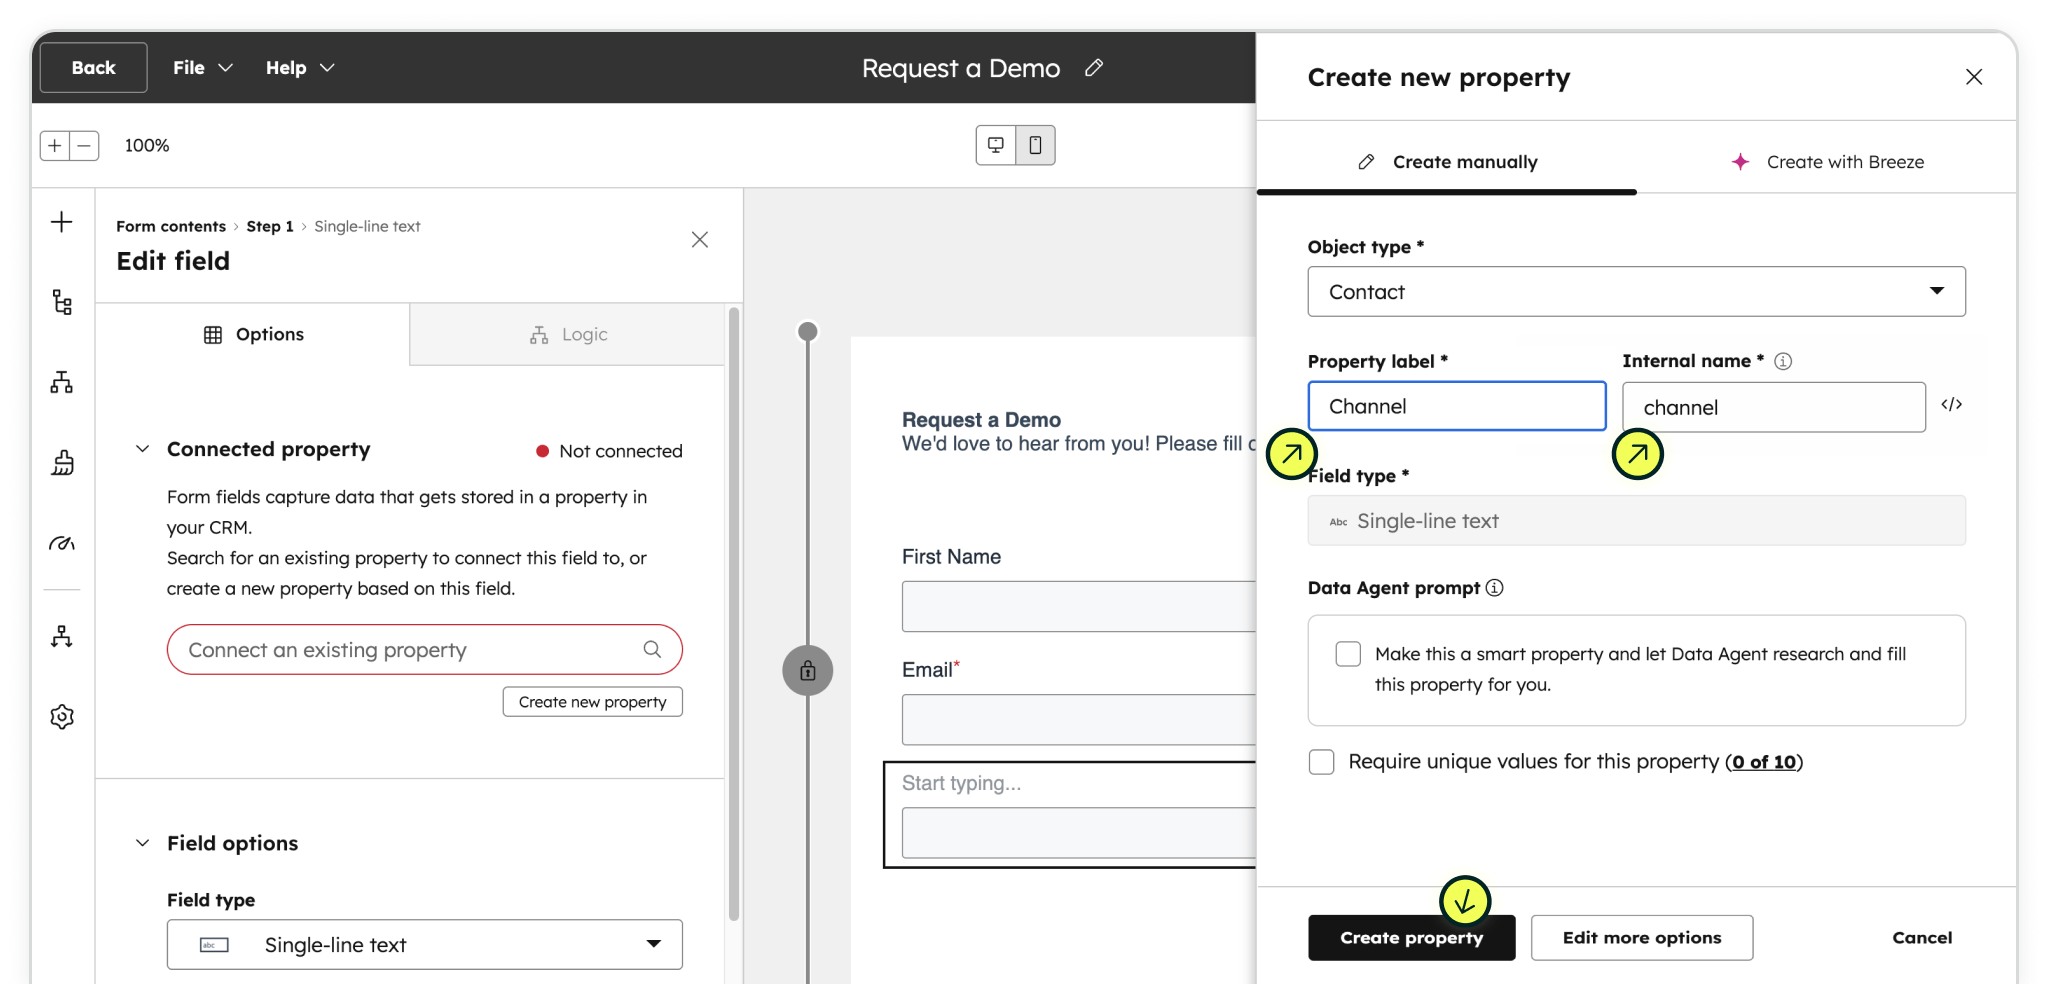Zoom in with the plus button
The width and height of the screenshot is (2048, 984).
[55, 145]
